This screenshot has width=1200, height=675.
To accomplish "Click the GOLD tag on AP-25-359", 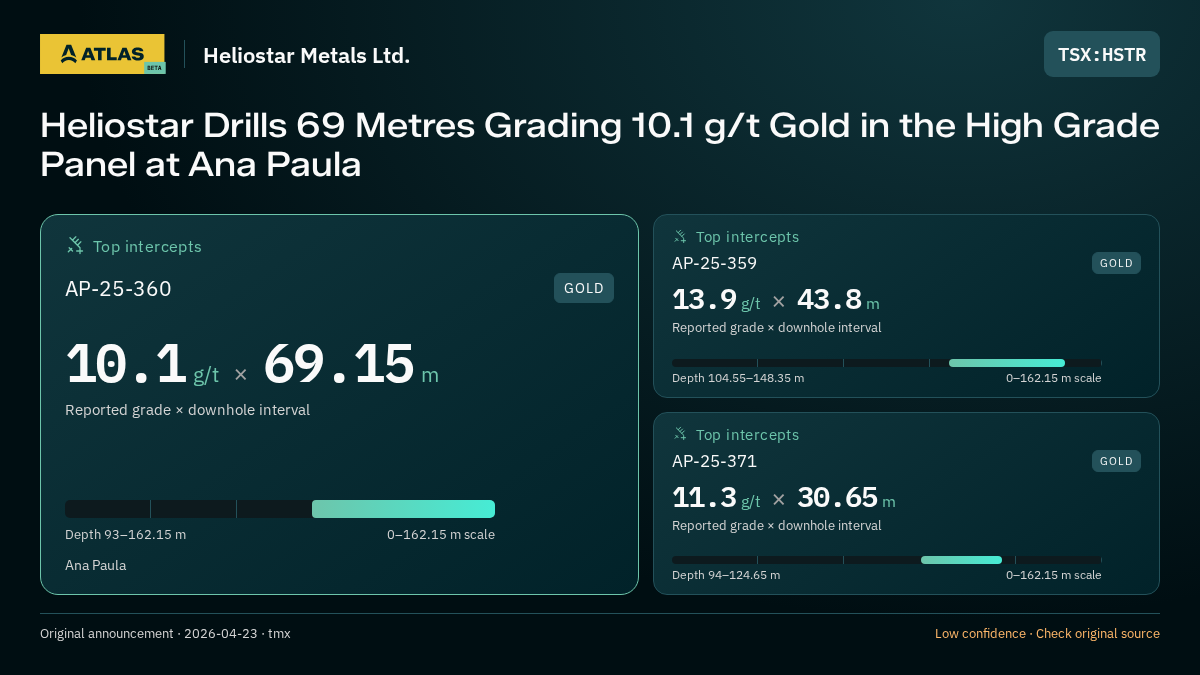I will 1116,263.
